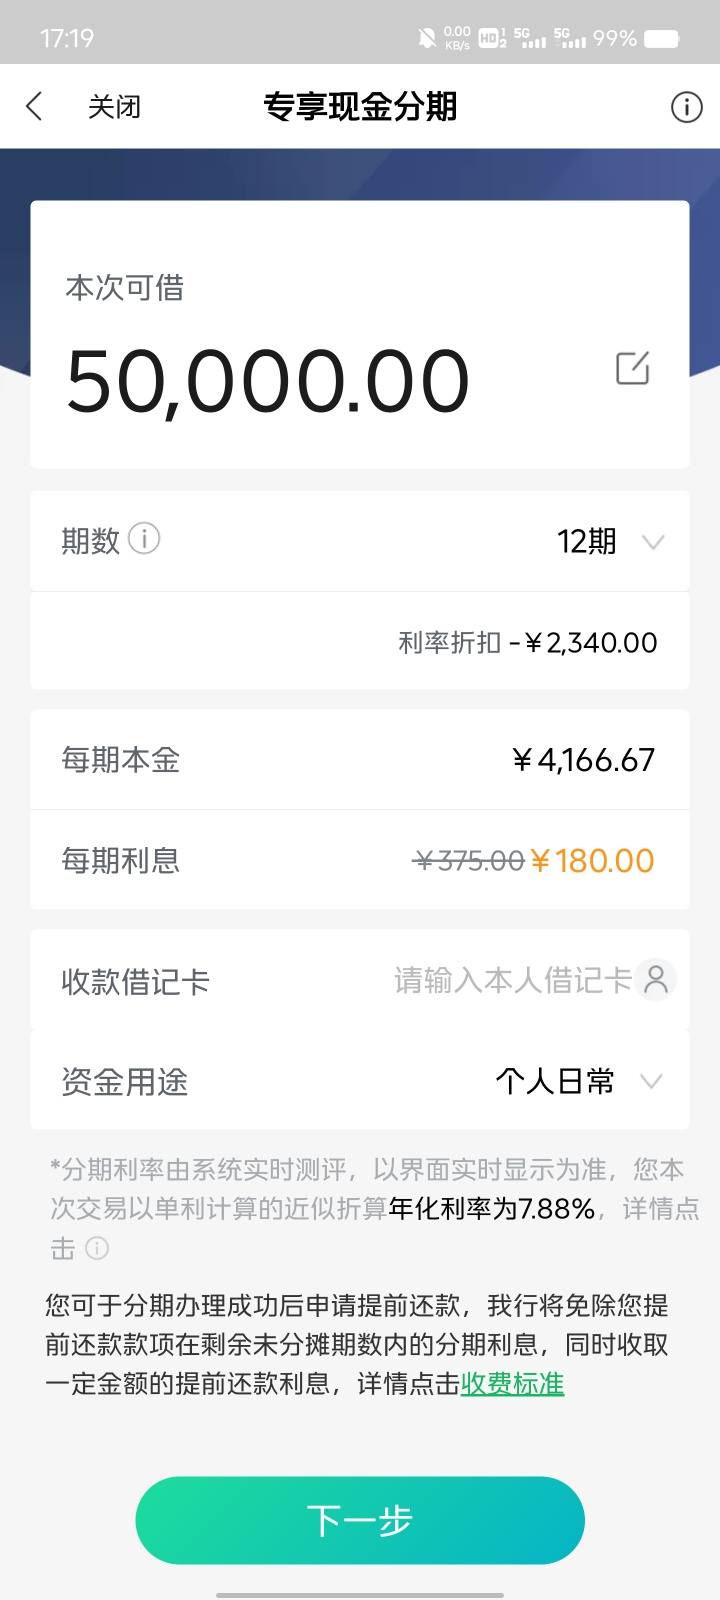Open the info icon in header
The width and height of the screenshot is (720, 1600).
(x=686, y=107)
